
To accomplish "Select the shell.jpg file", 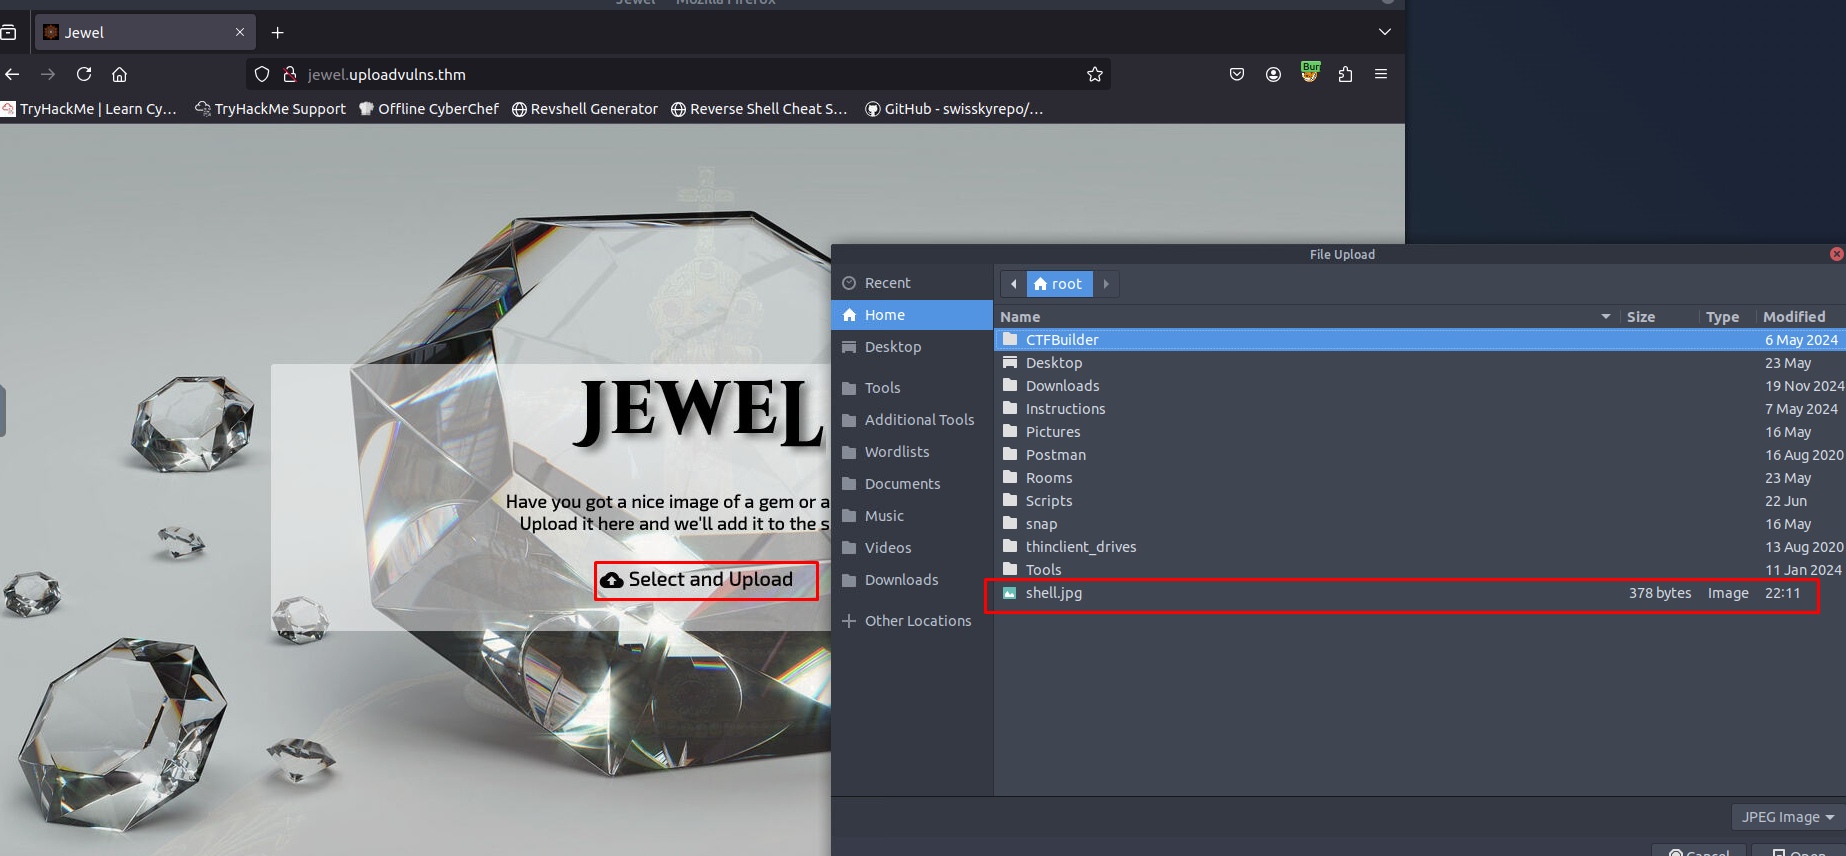I will tap(1420, 593).
